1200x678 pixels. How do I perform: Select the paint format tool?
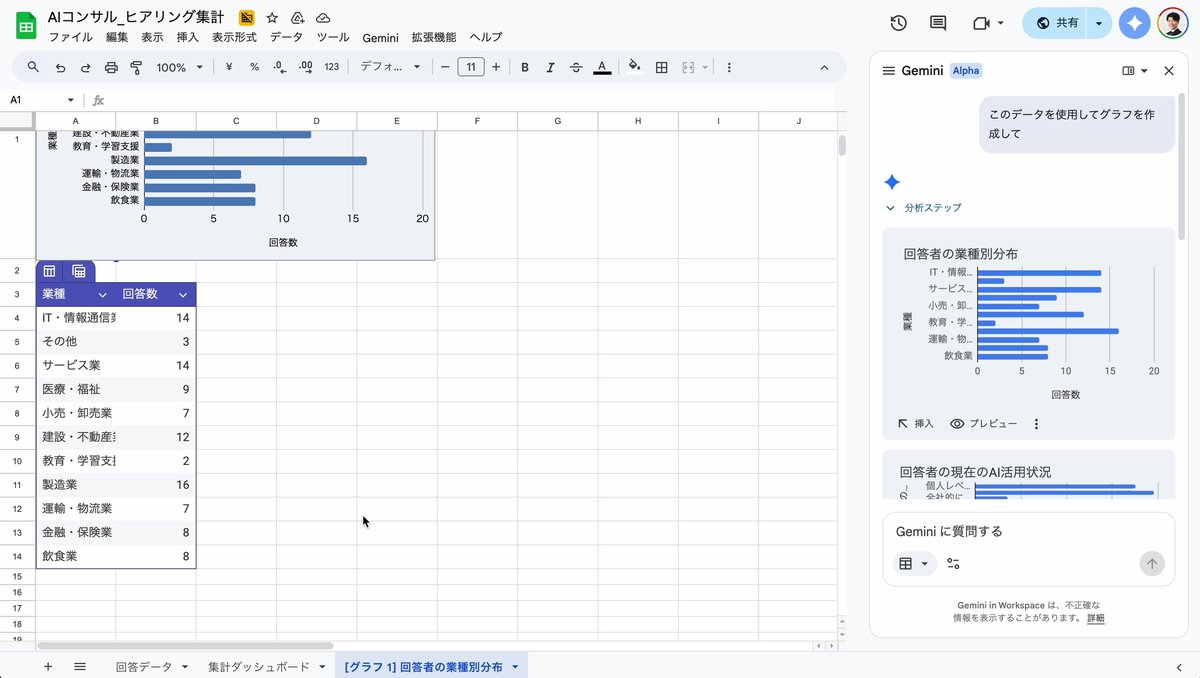click(x=136, y=67)
